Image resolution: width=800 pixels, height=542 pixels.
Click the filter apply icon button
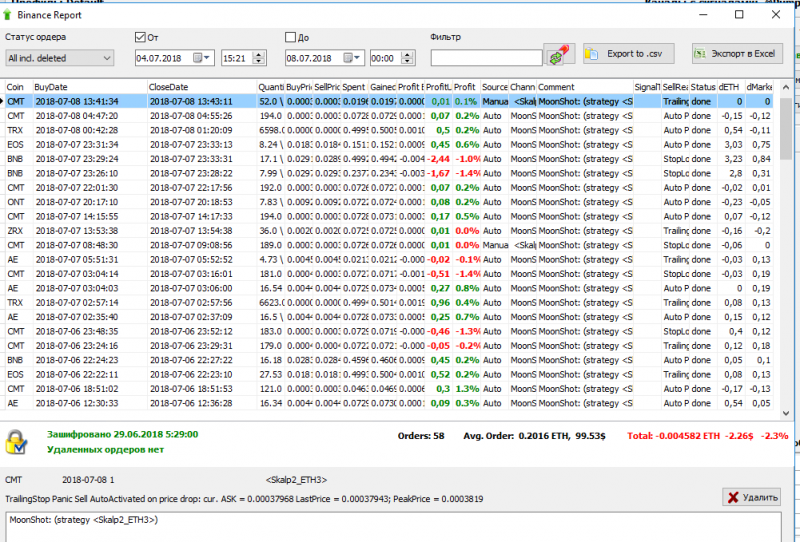click(x=559, y=54)
